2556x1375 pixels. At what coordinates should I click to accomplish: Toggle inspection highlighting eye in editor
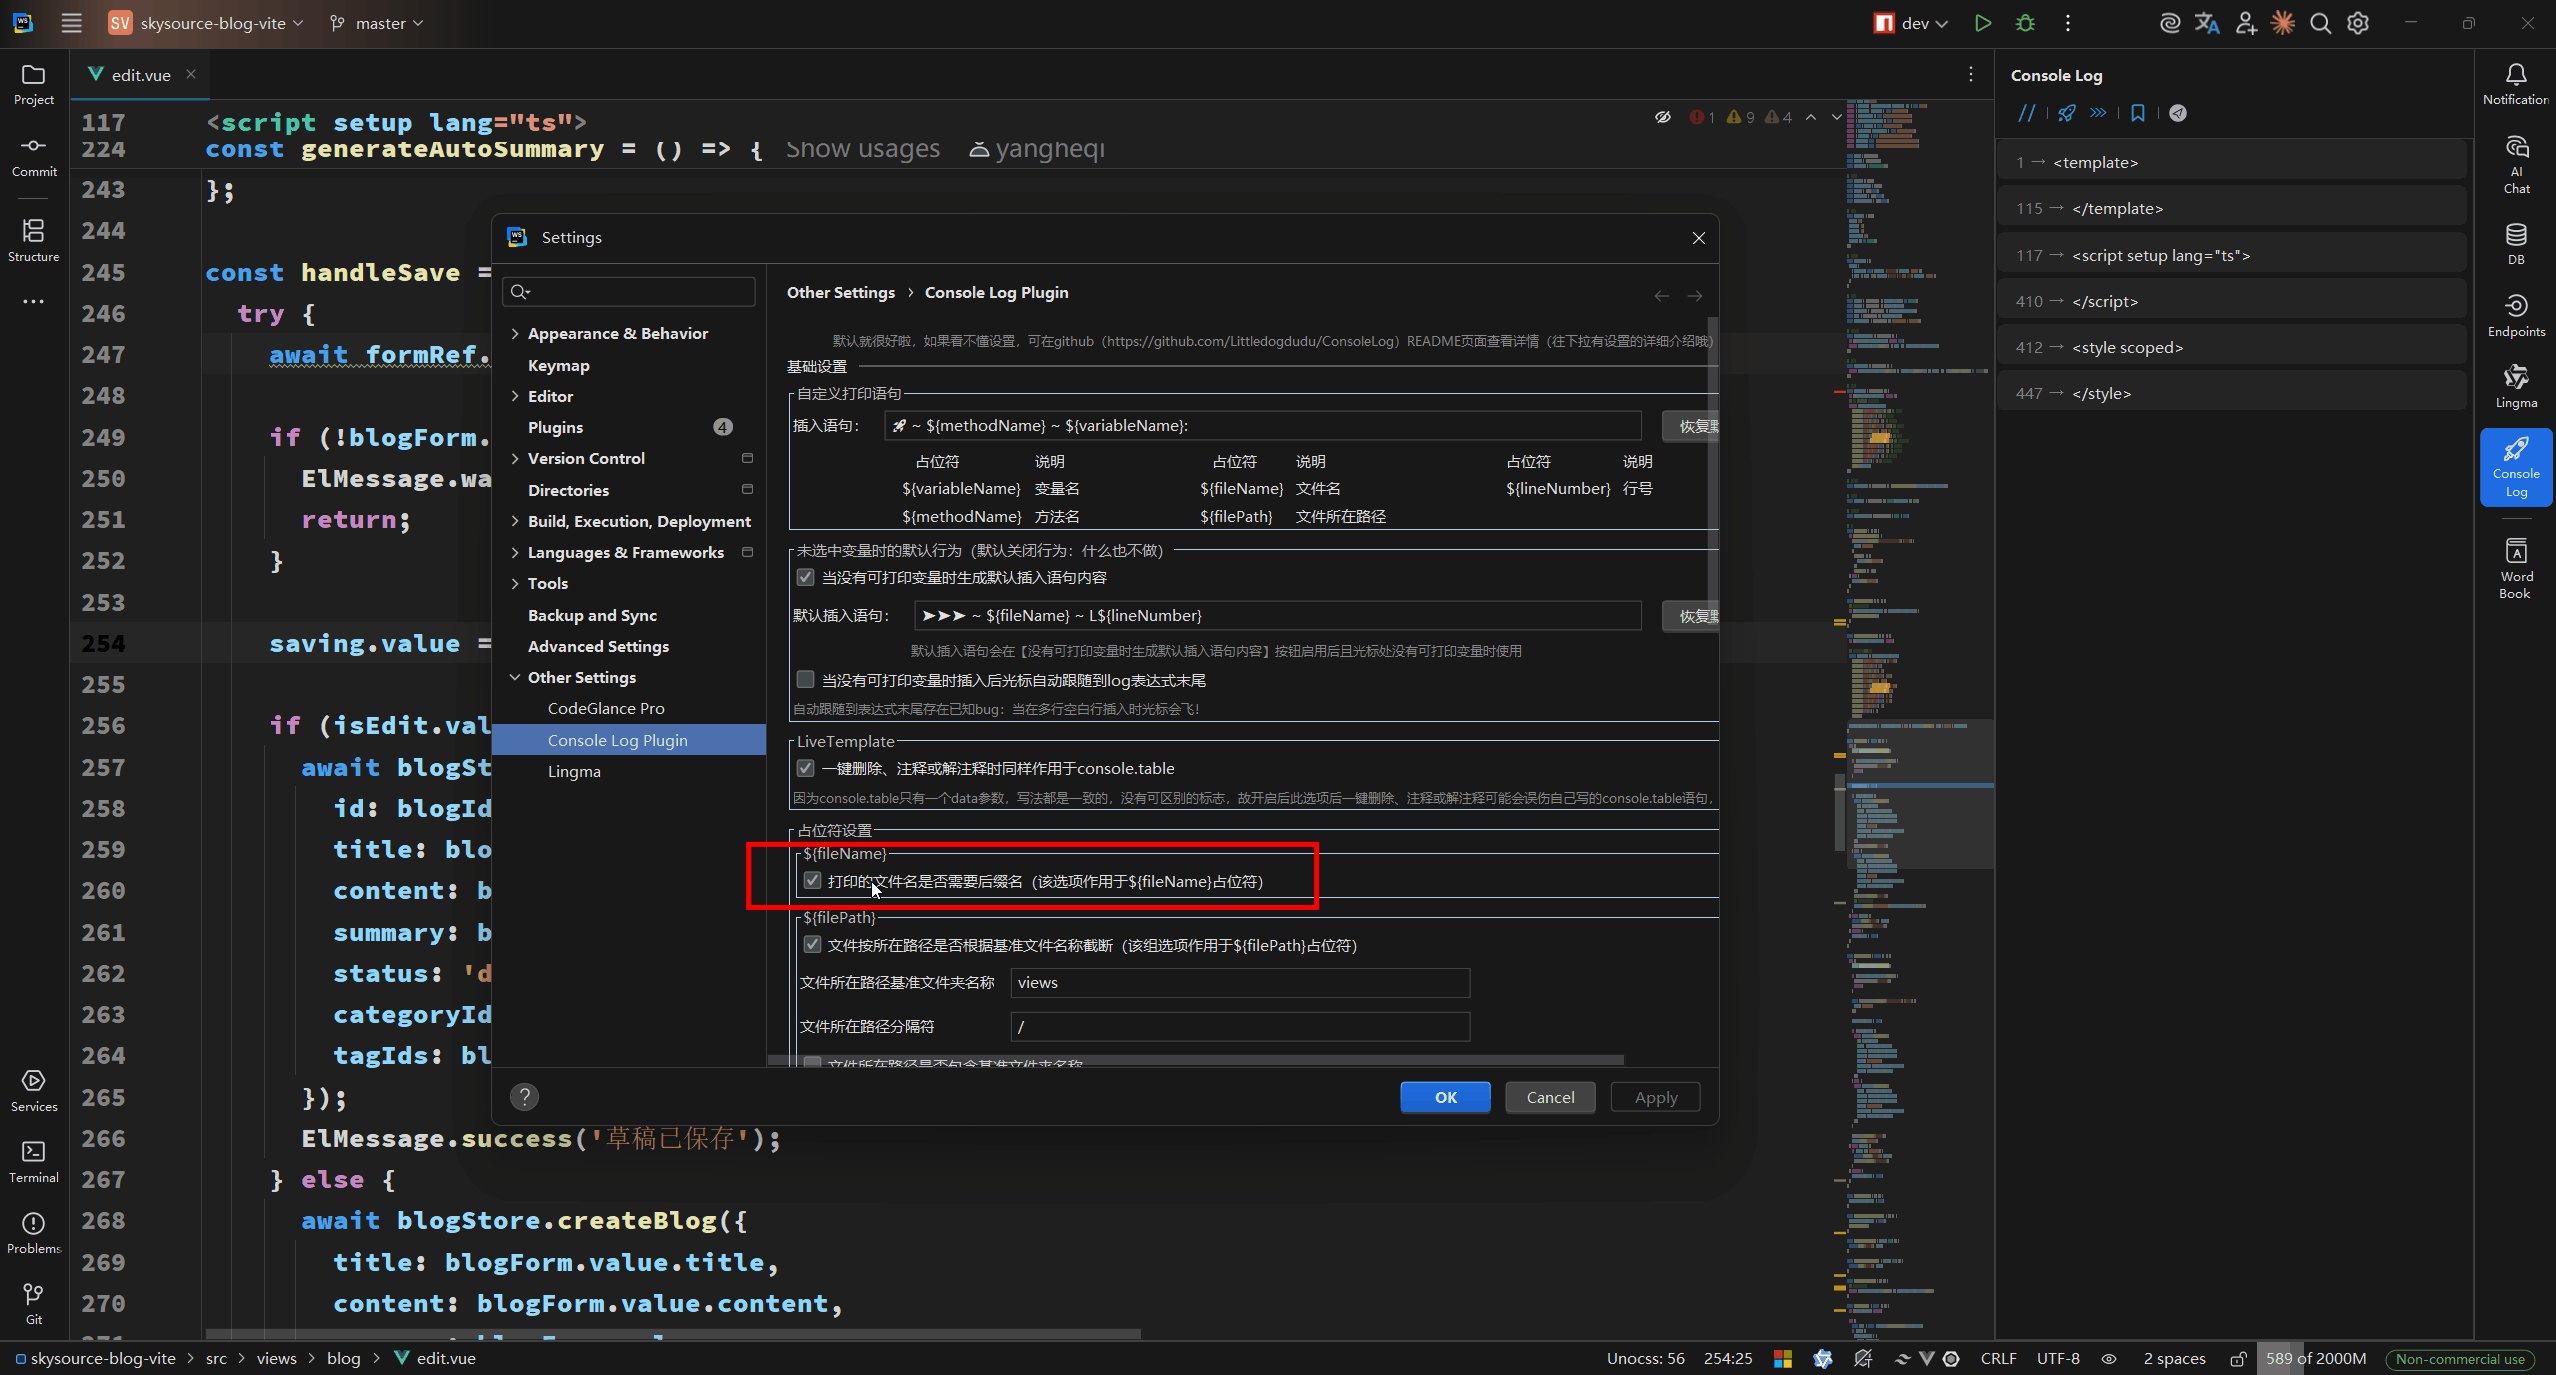[1663, 117]
